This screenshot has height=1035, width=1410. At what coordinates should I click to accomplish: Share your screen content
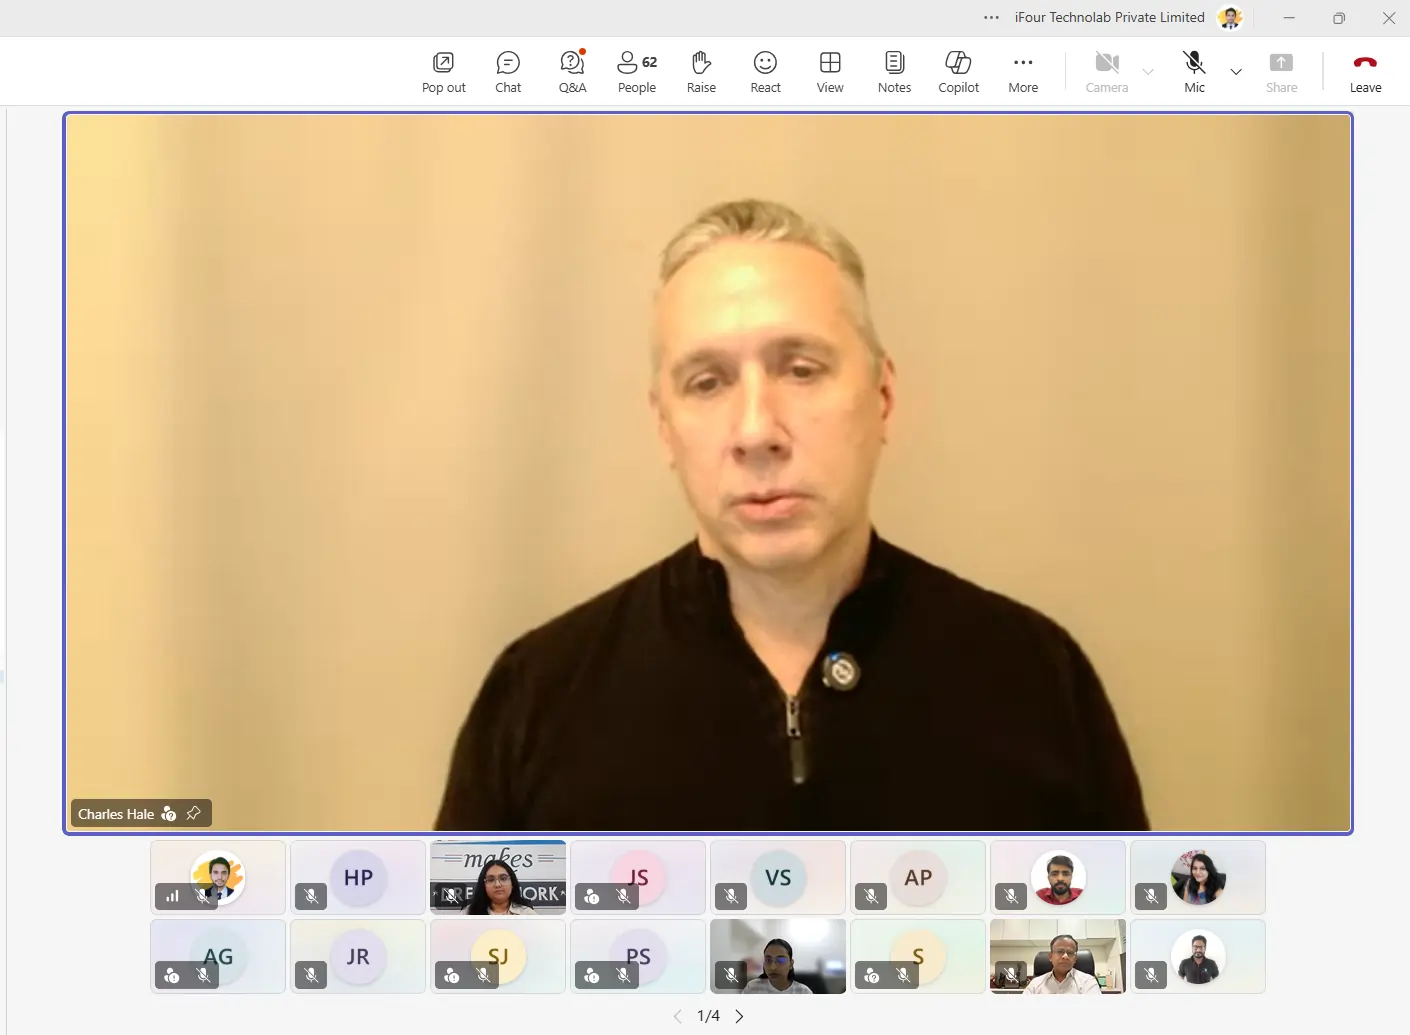tap(1281, 72)
